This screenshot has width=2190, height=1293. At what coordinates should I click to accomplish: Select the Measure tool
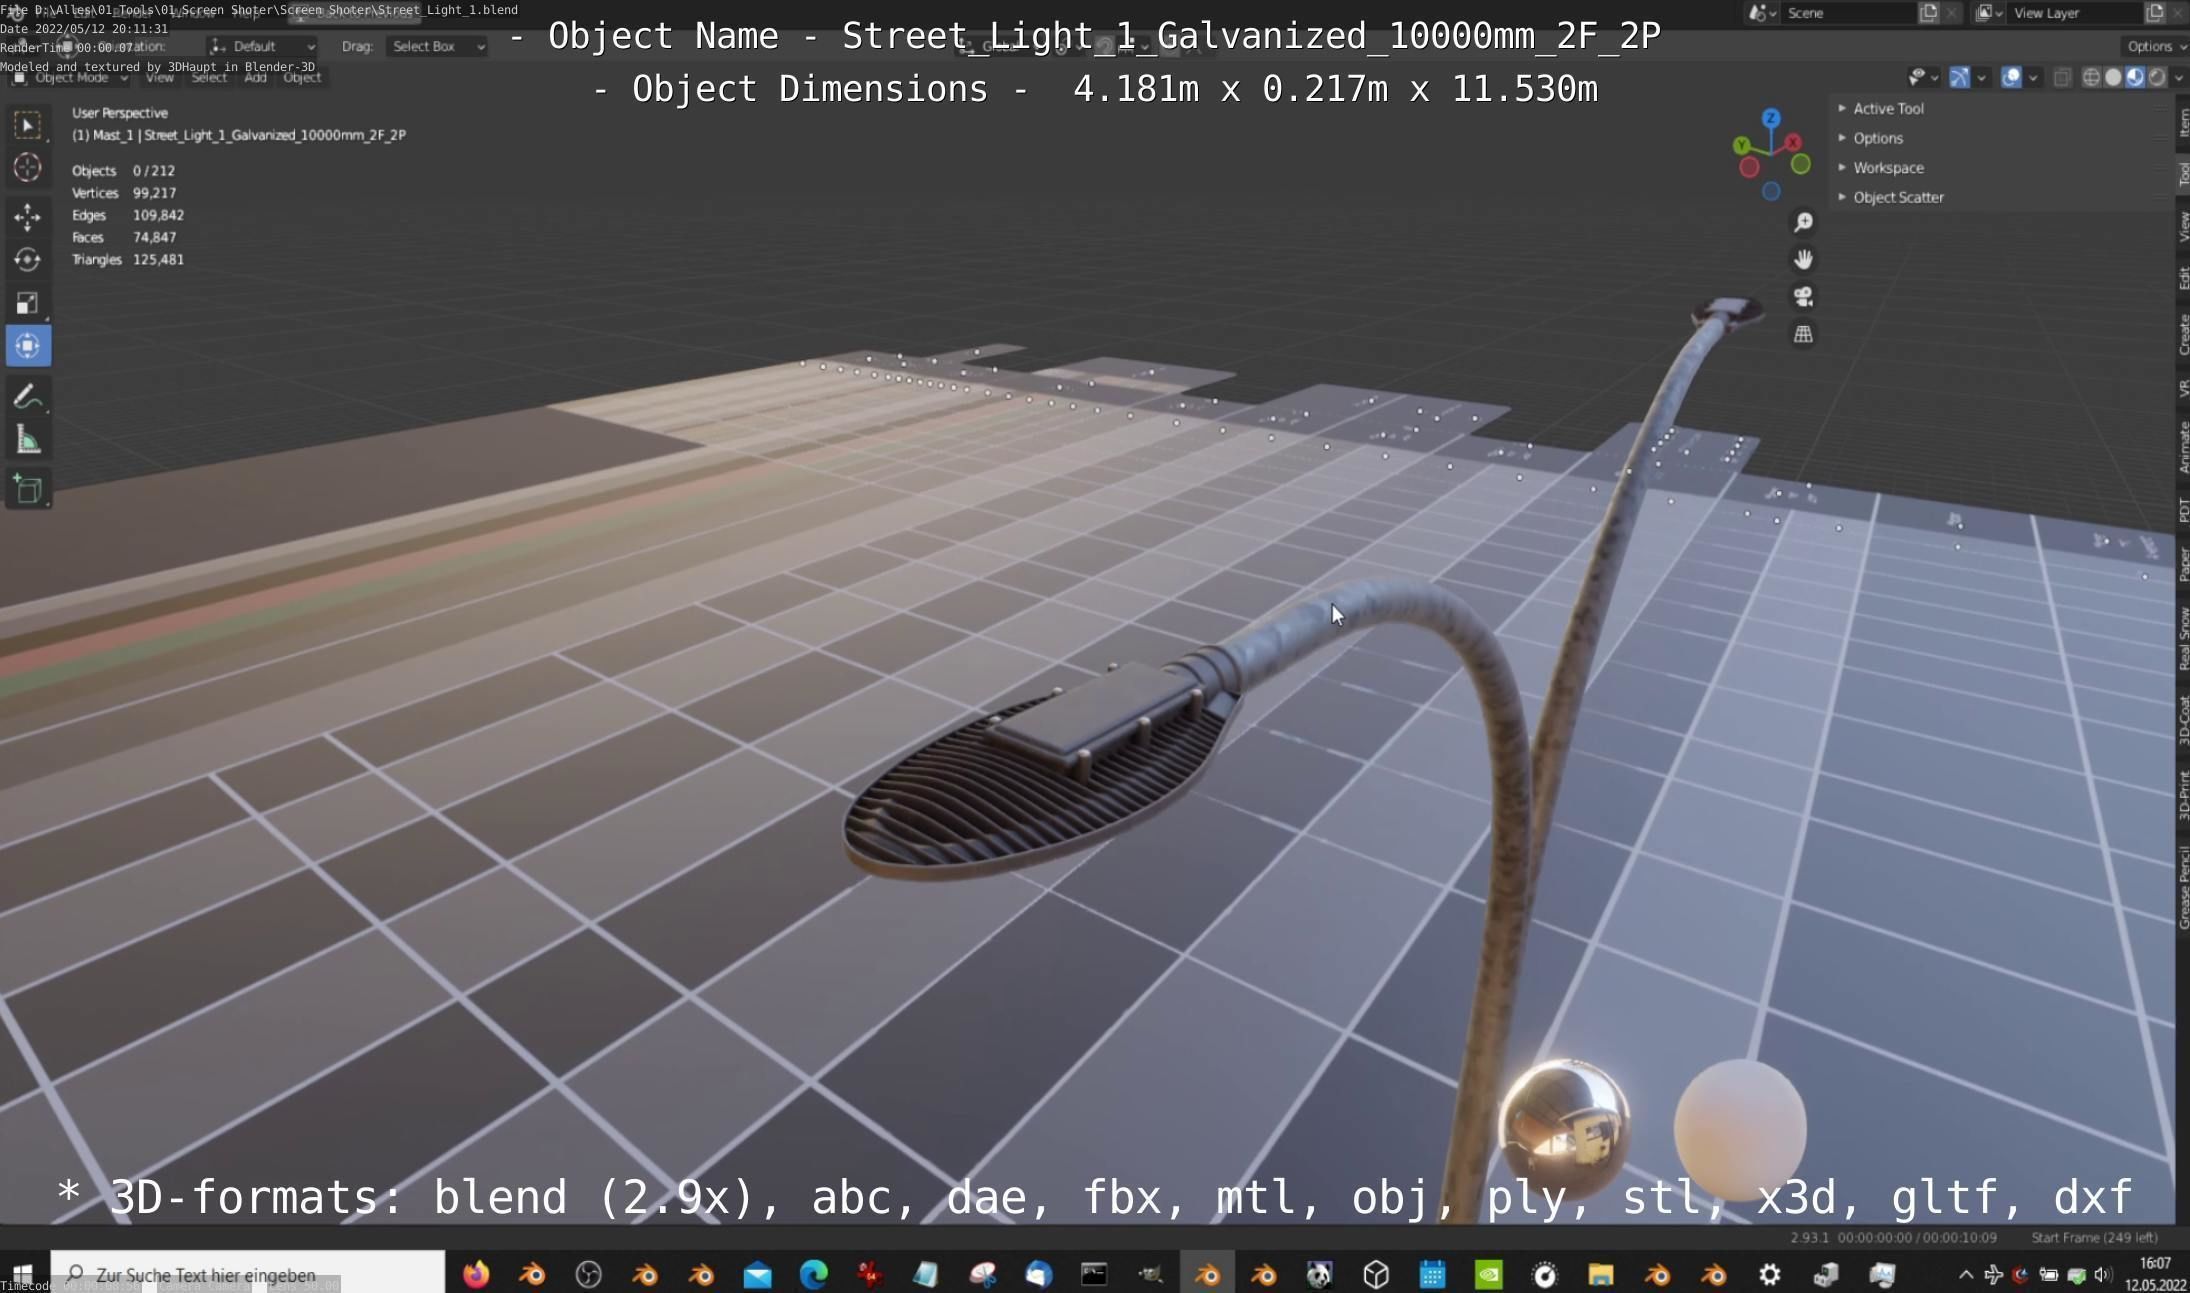(27, 440)
